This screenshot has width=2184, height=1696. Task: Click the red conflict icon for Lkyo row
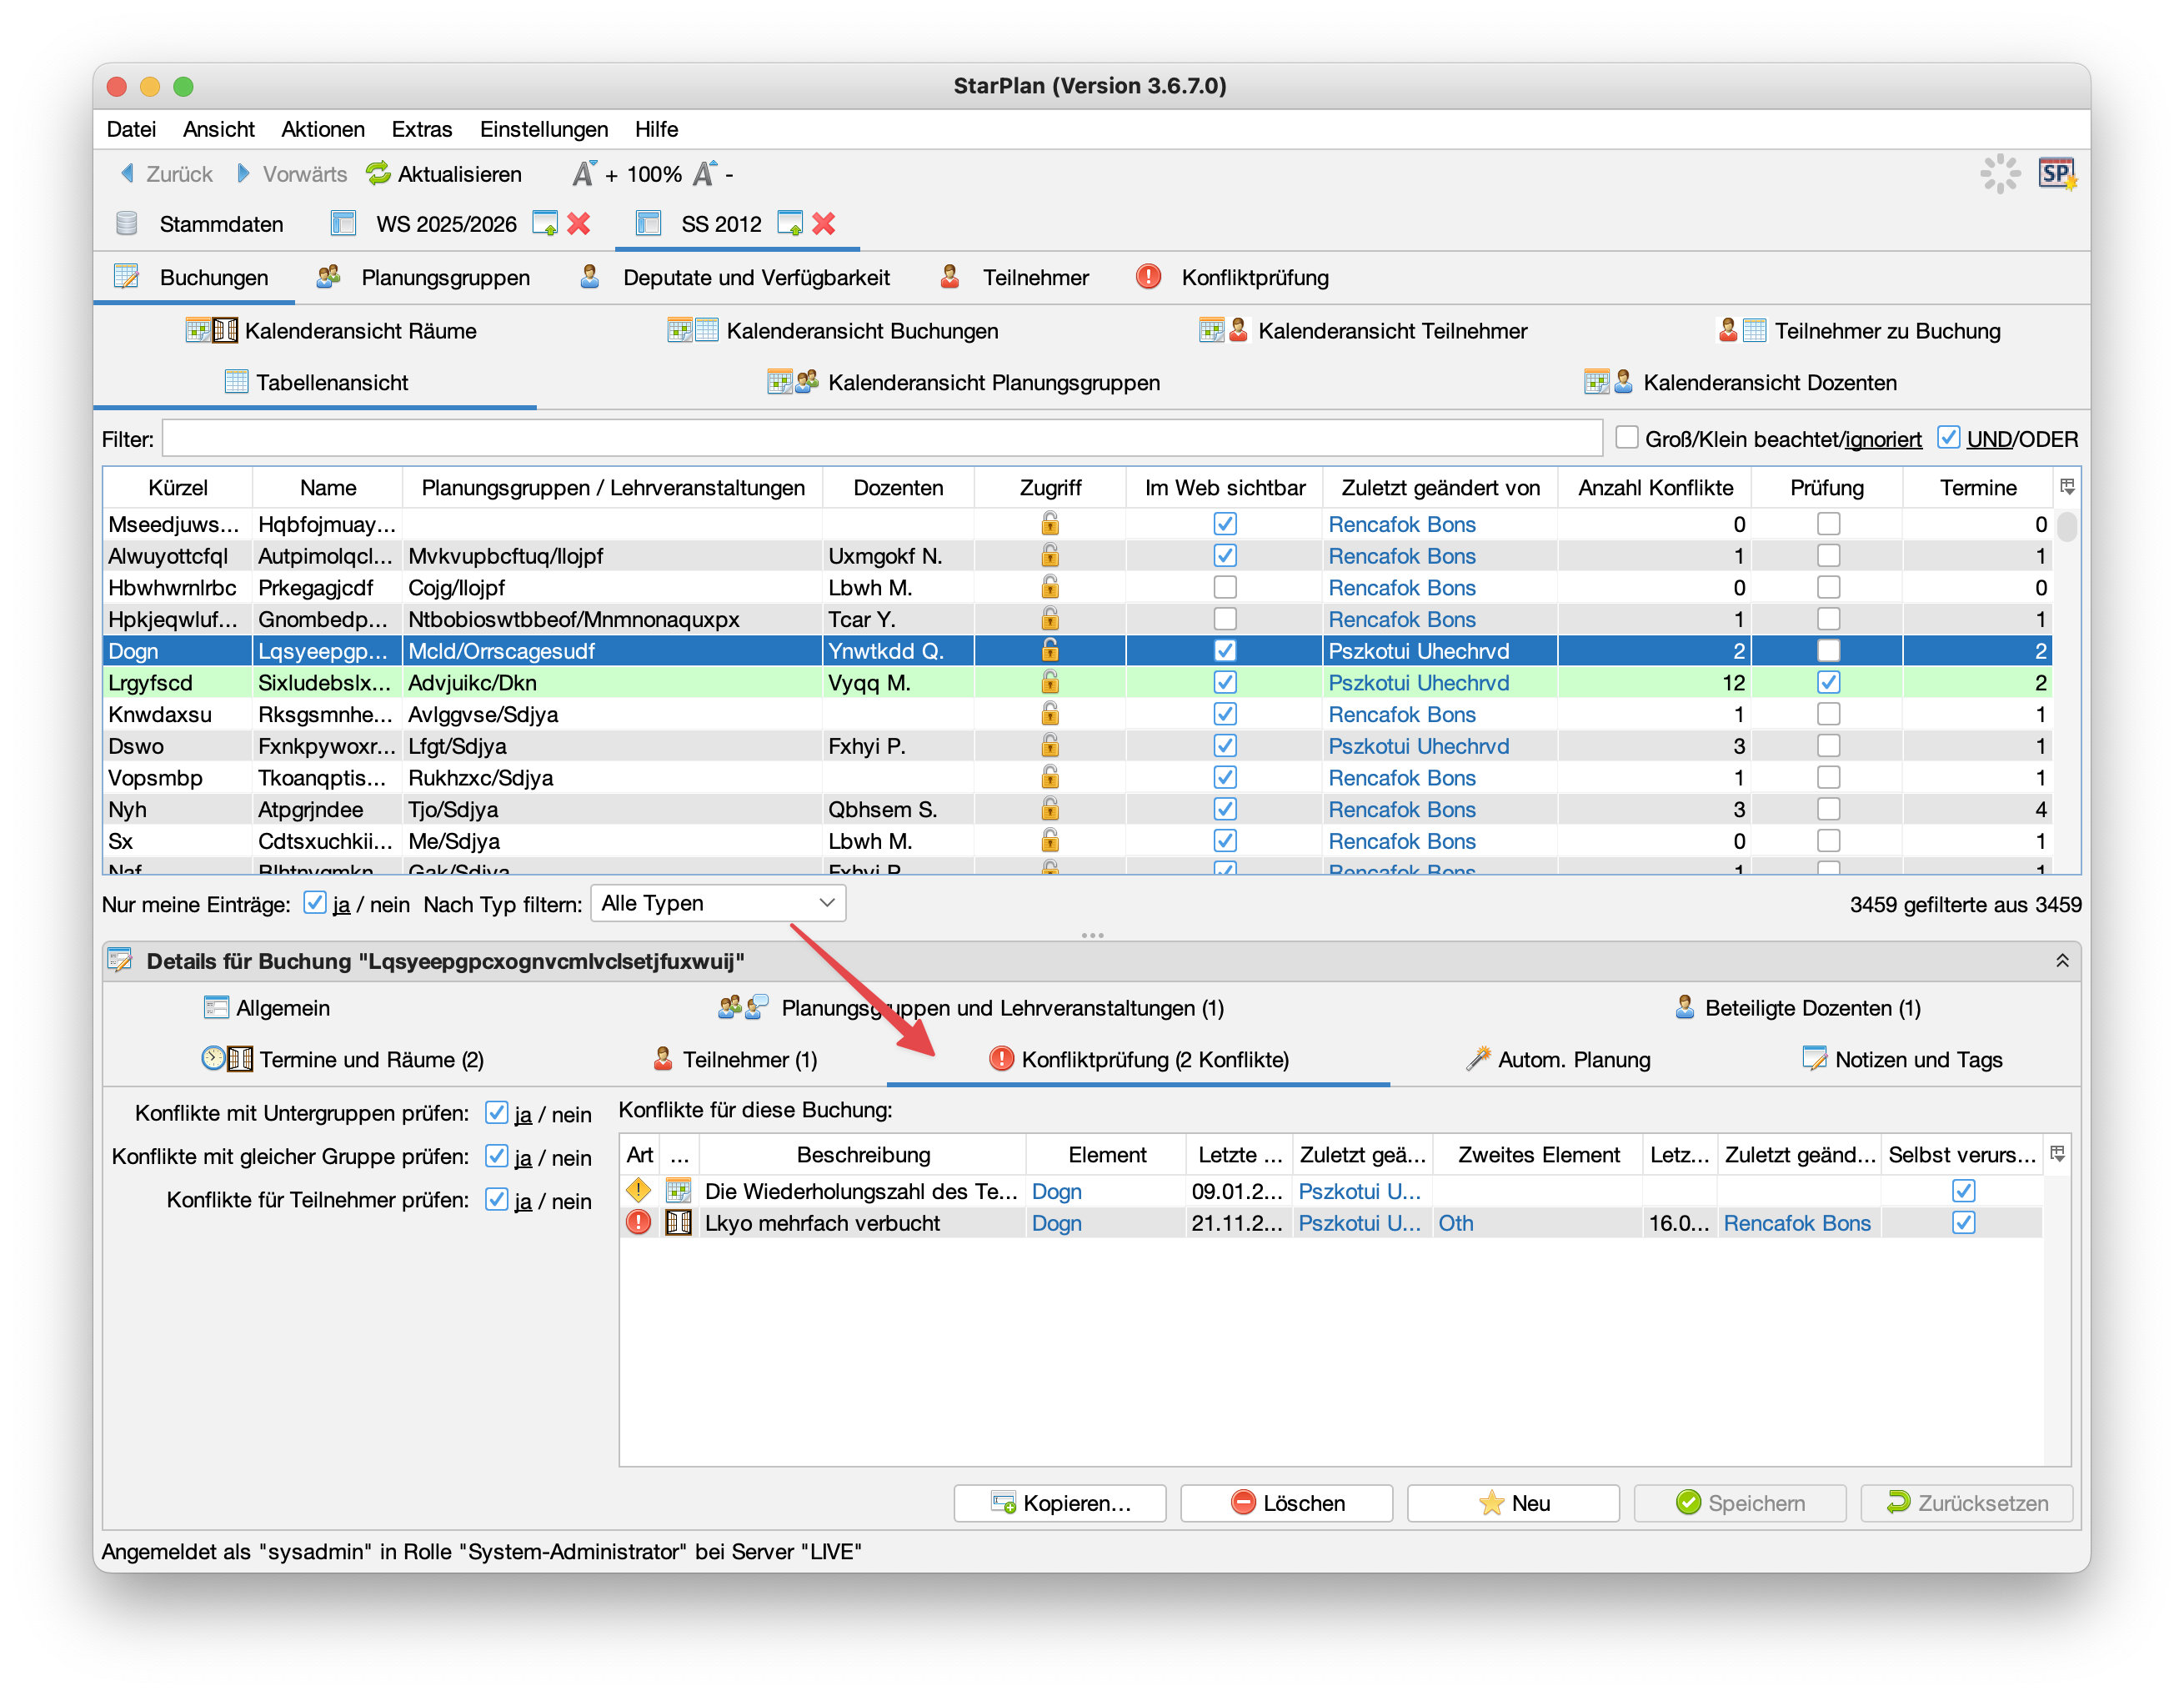click(x=638, y=1222)
